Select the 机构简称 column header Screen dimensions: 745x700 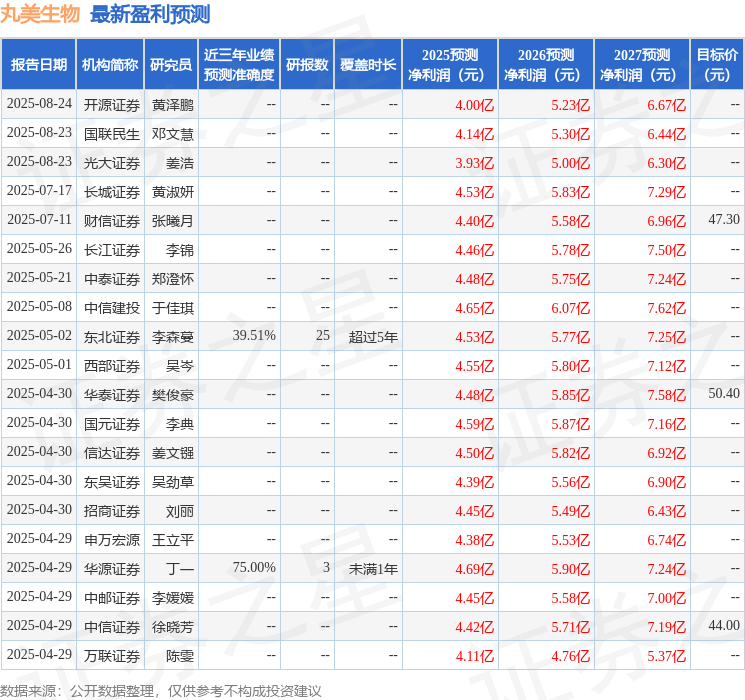[x=110, y=65]
